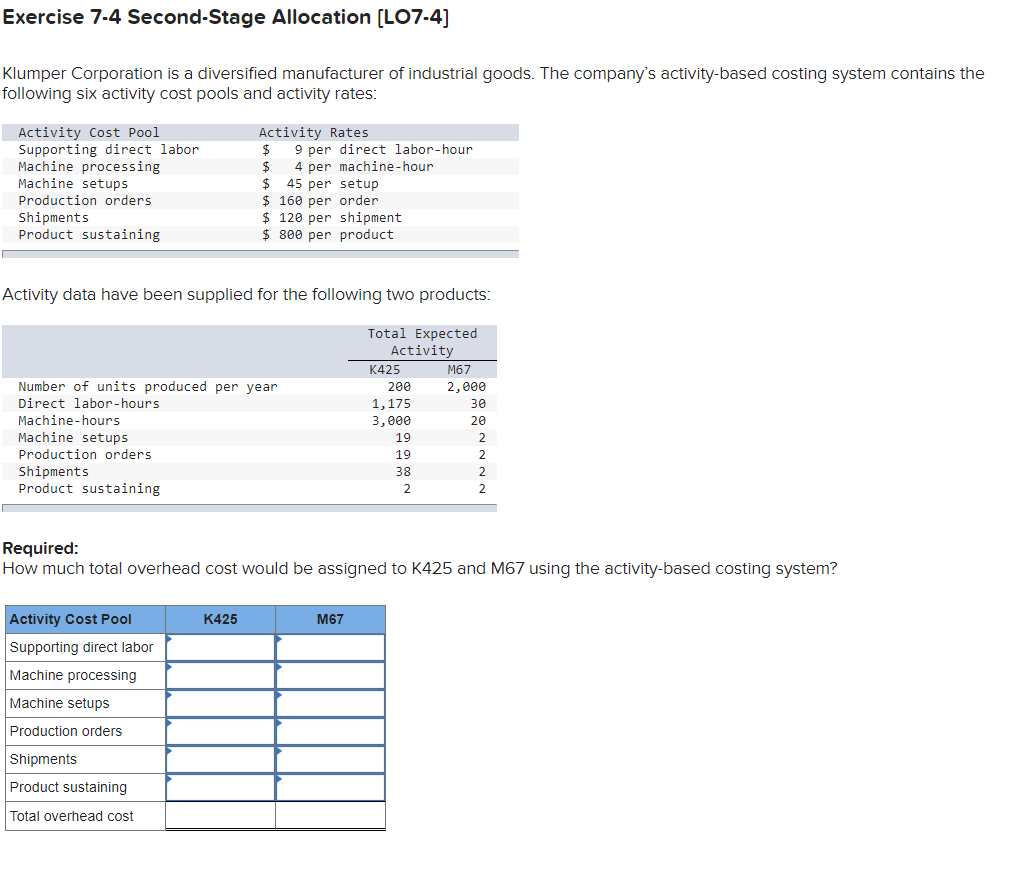
Task: Click the 1,175 direct labor-hours value
Action: tap(391, 403)
